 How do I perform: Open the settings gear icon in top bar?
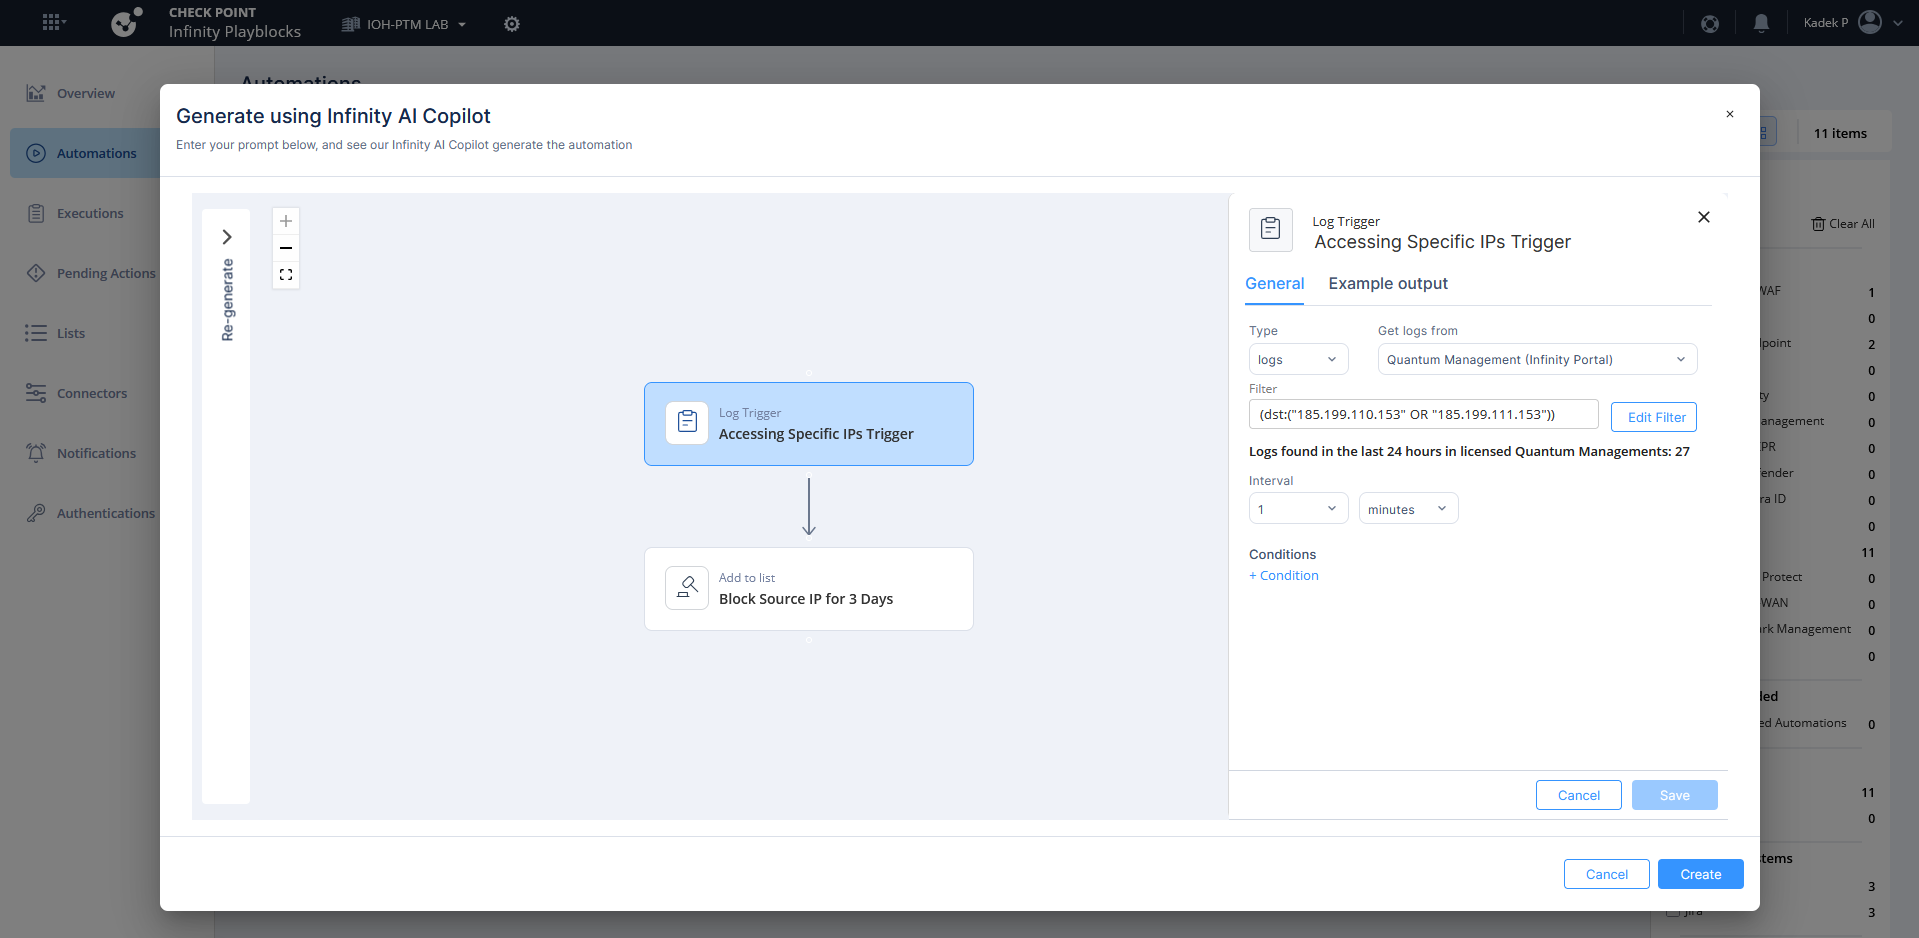coord(512,24)
